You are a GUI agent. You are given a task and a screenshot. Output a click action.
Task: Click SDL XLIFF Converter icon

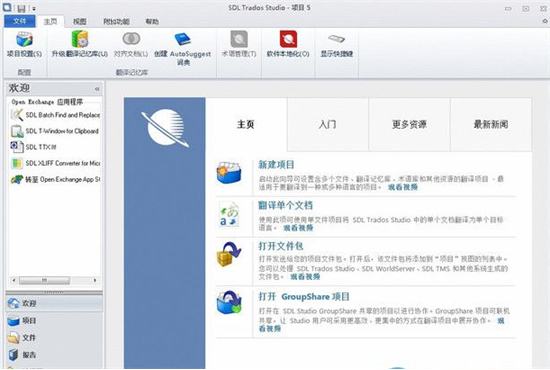[17, 163]
